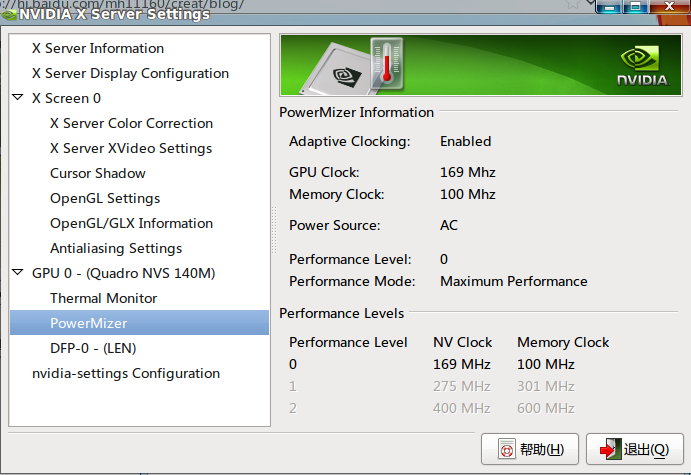Open X Server Information page
691x475 pixels.
pos(98,48)
